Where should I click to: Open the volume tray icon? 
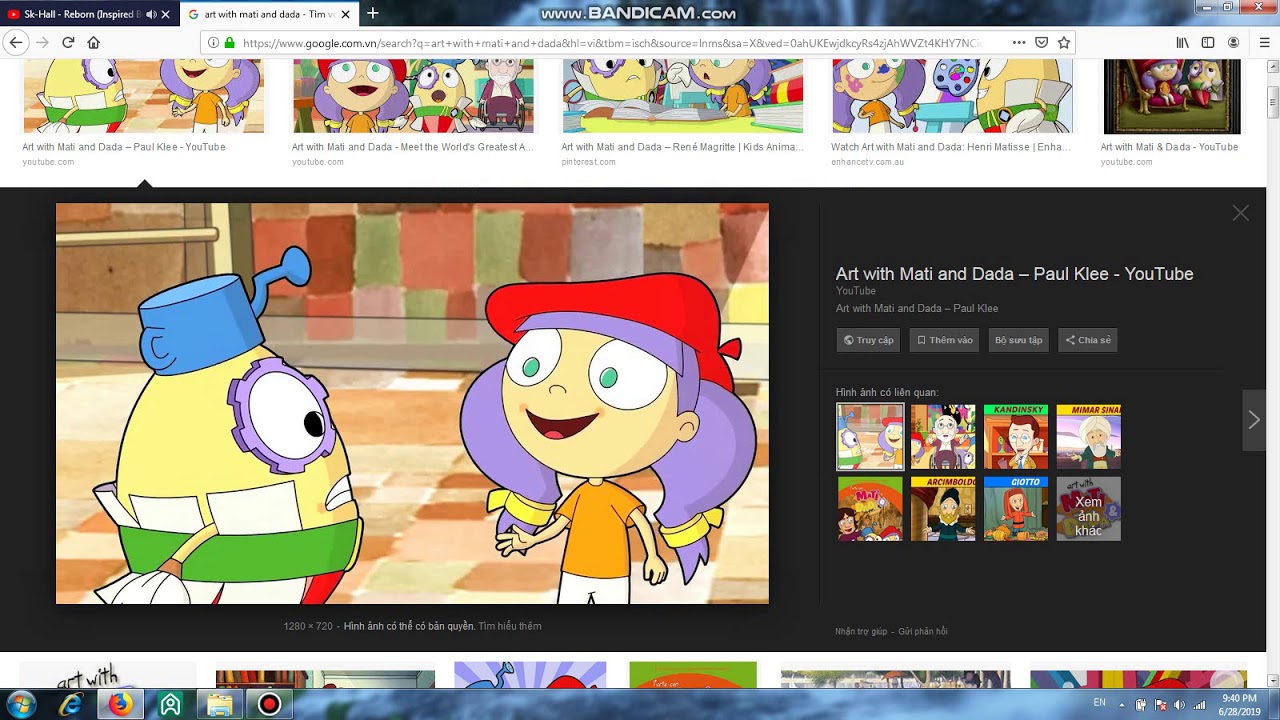pos(1179,705)
